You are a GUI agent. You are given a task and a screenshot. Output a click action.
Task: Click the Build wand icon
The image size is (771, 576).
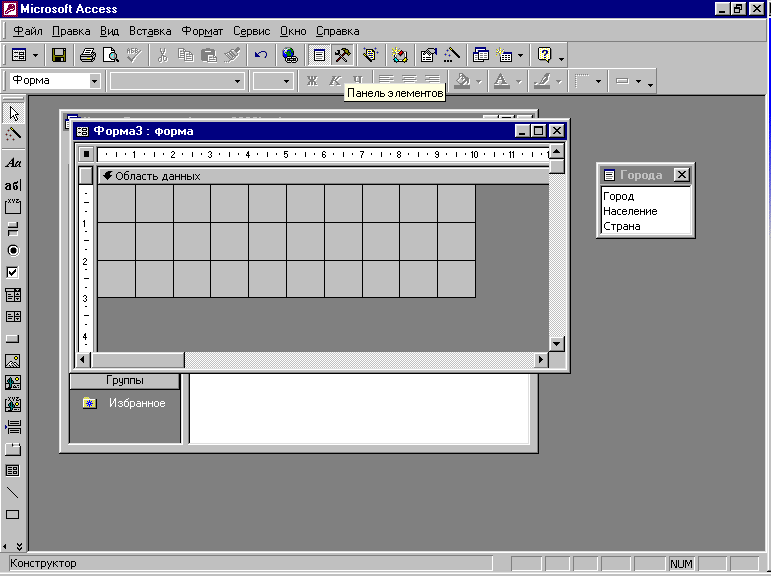pos(451,55)
